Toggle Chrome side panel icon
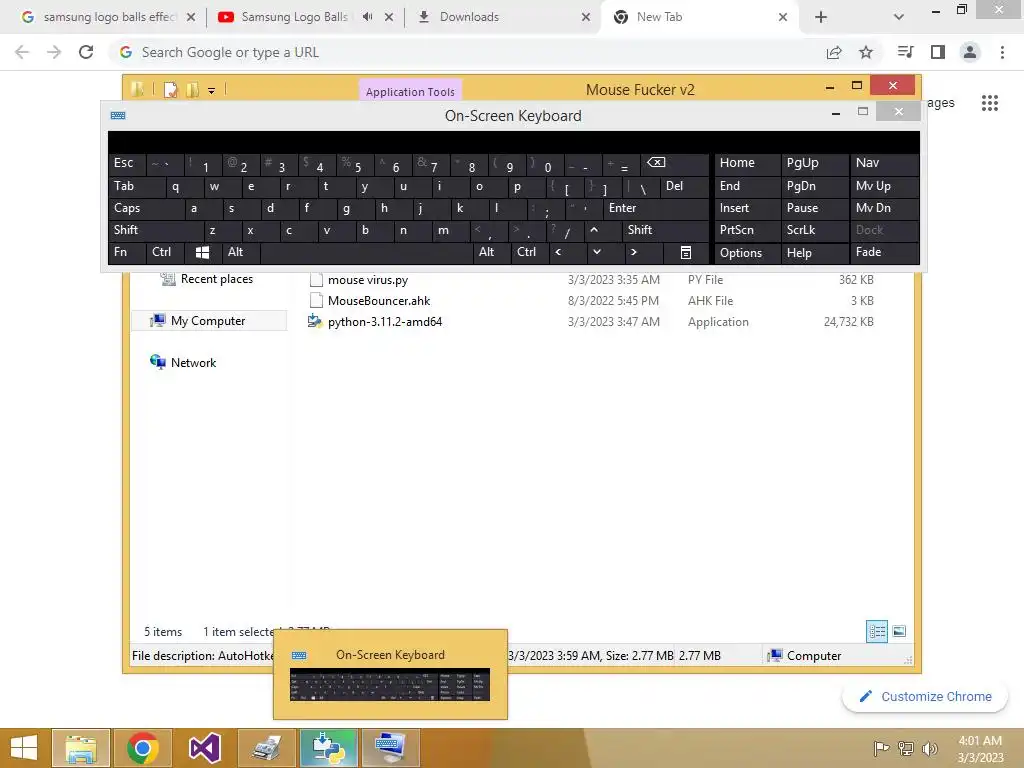This screenshot has width=1024, height=768. (938, 52)
